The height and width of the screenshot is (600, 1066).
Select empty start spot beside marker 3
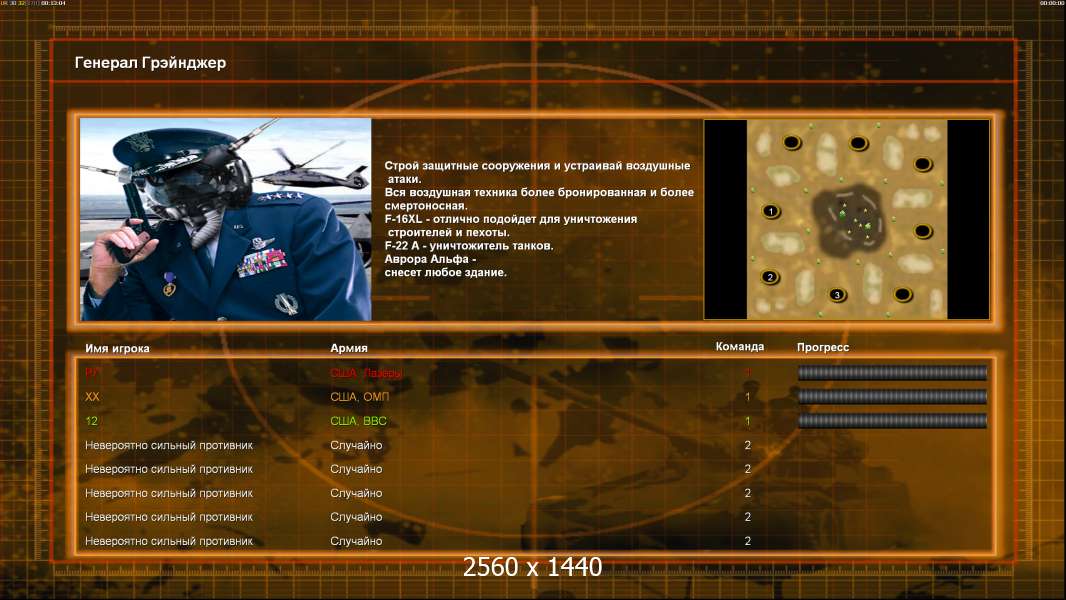[902, 294]
